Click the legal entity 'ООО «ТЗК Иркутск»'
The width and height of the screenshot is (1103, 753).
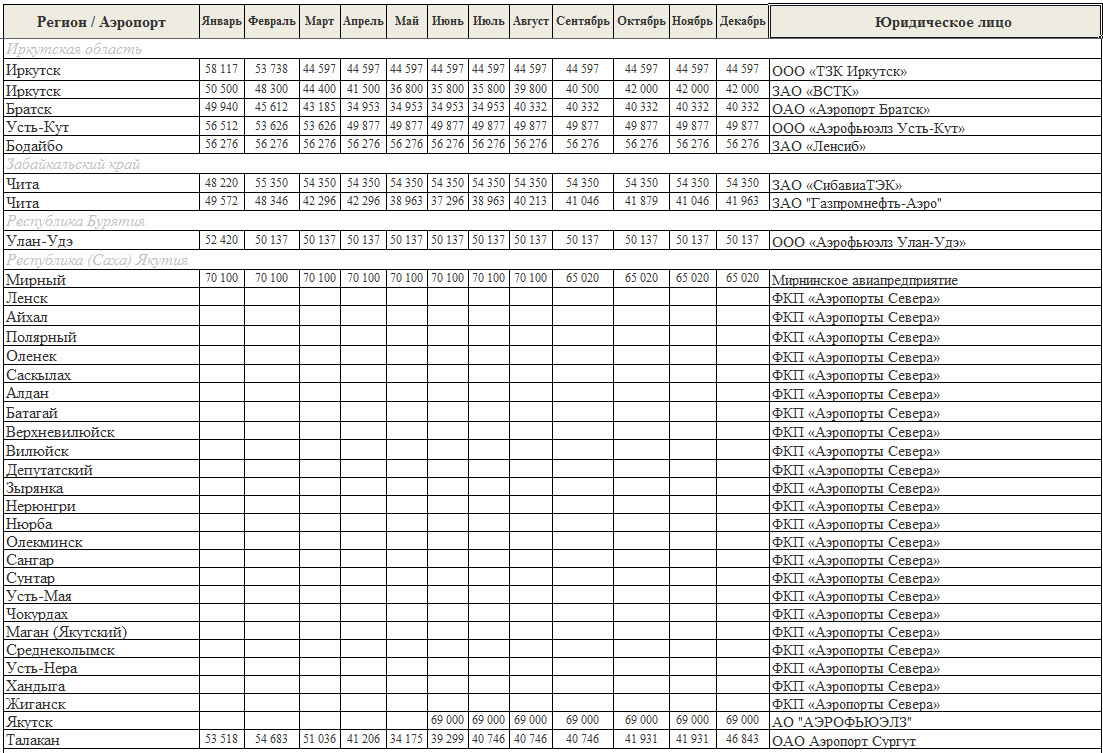(839, 71)
